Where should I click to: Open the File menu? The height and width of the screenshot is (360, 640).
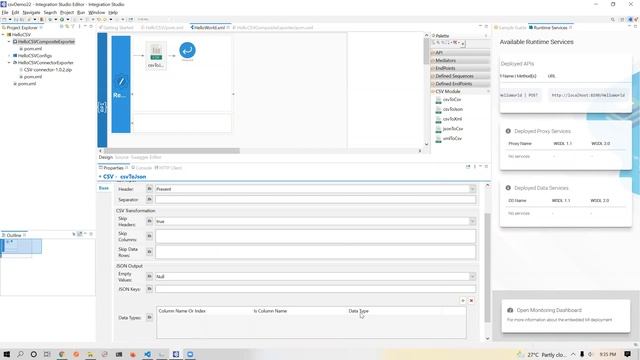pos(5,13)
